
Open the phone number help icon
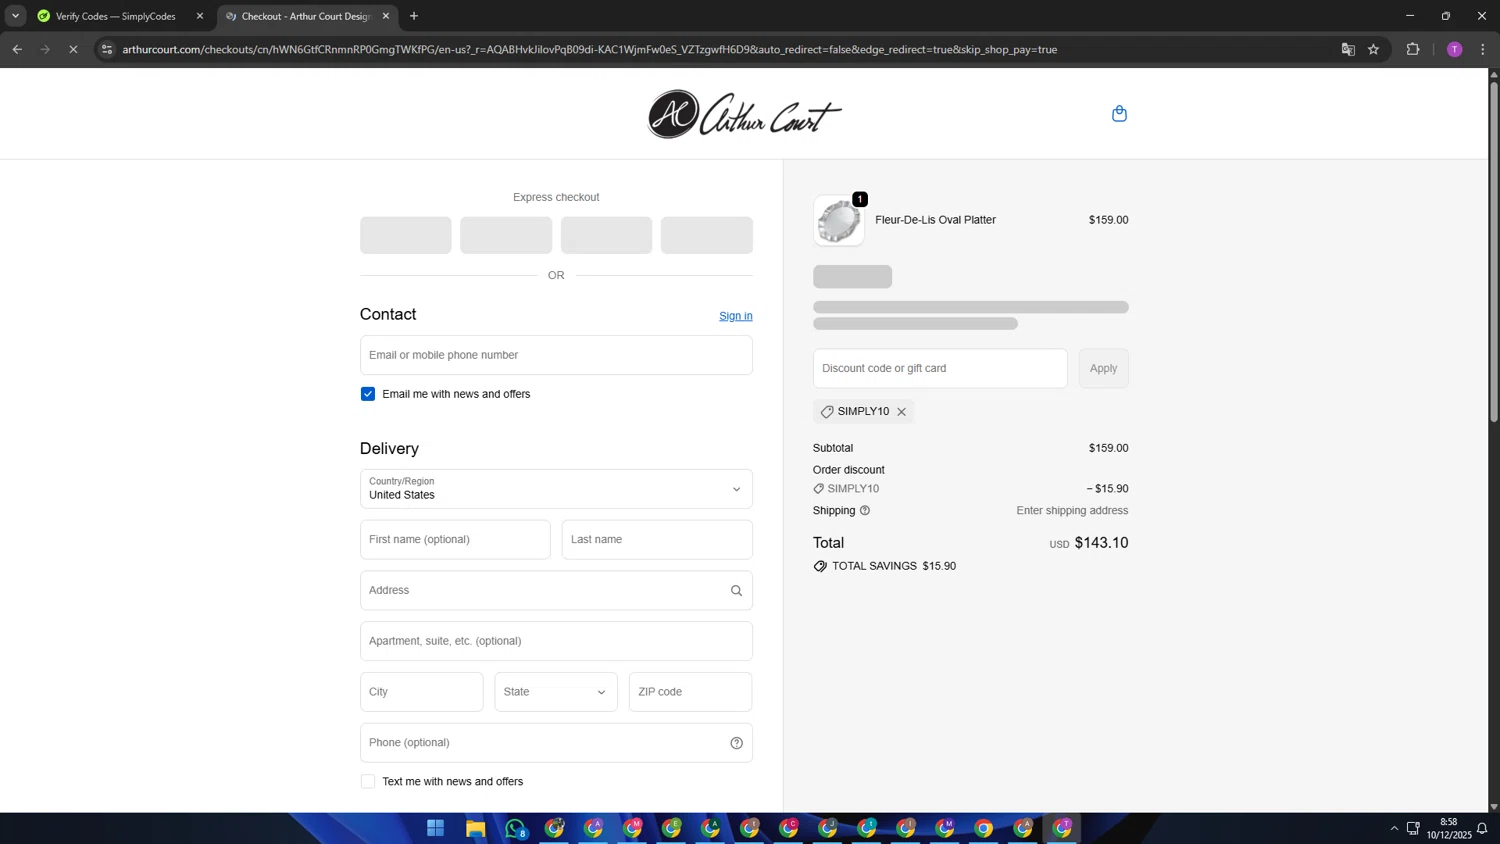[736, 743]
